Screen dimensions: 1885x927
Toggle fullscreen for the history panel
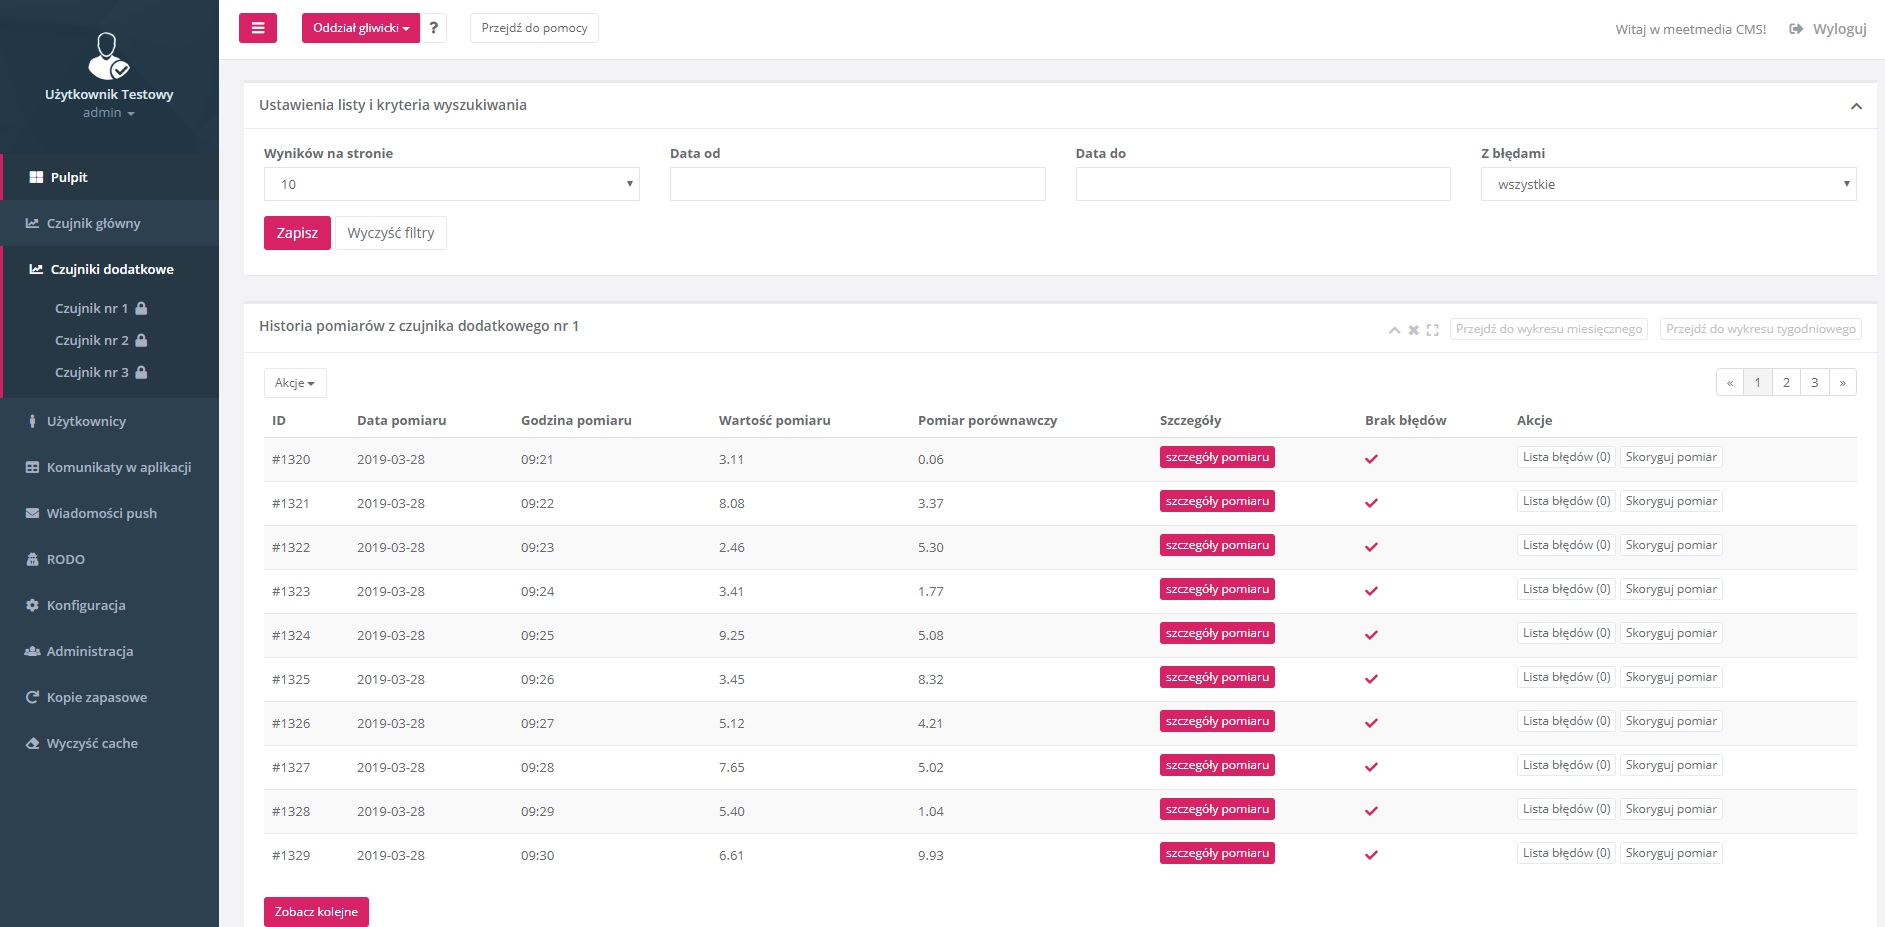(x=1432, y=330)
